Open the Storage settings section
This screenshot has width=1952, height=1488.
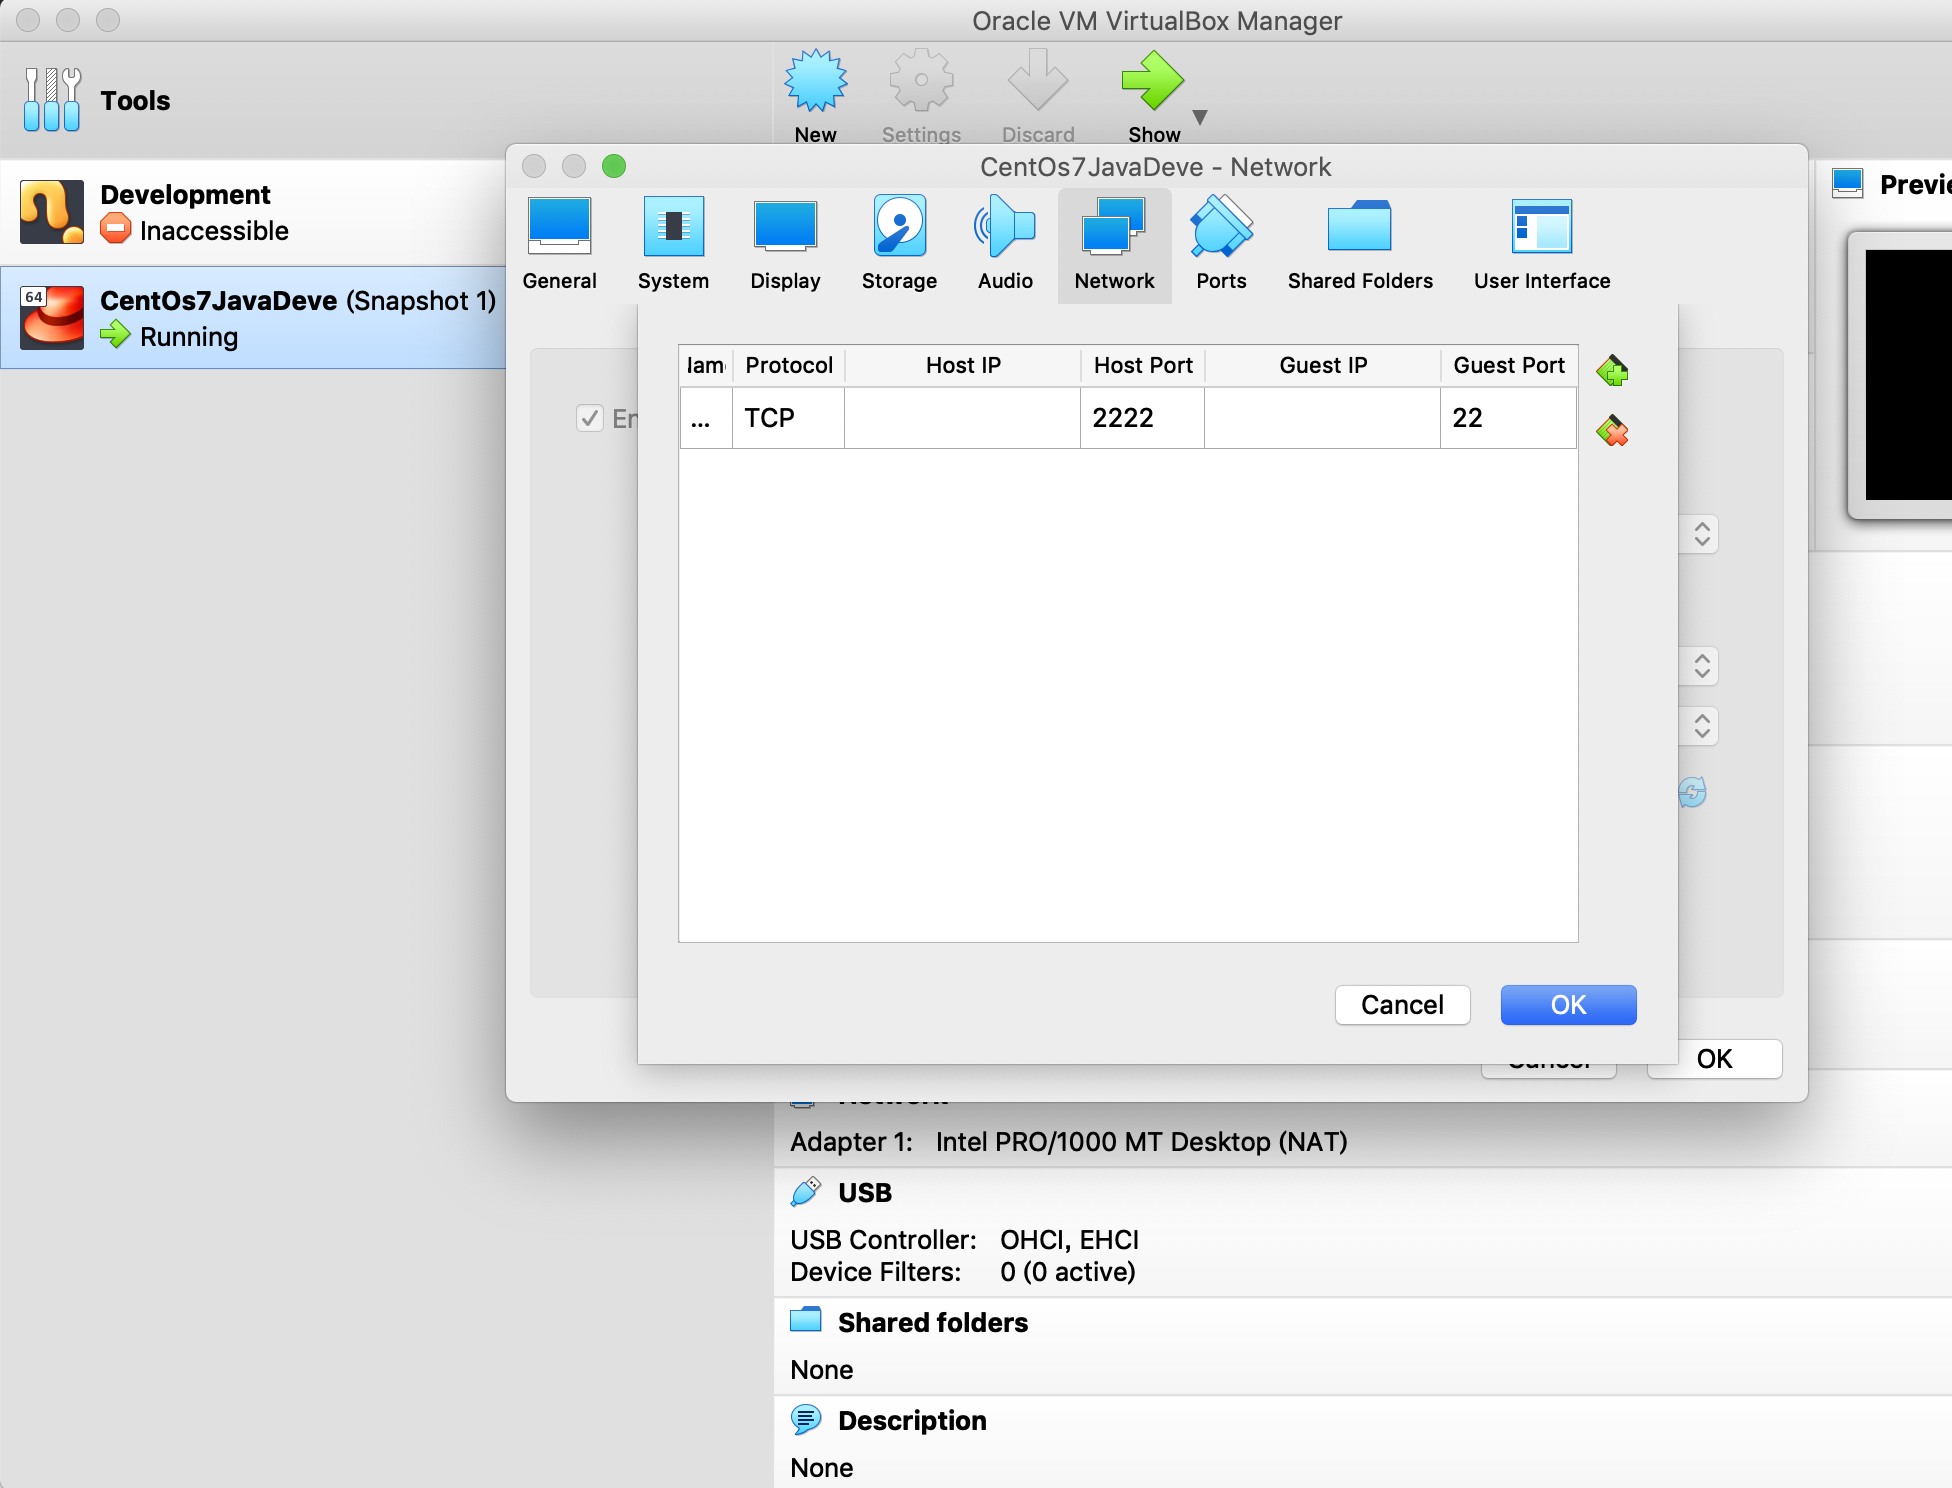[x=899, y=245]
